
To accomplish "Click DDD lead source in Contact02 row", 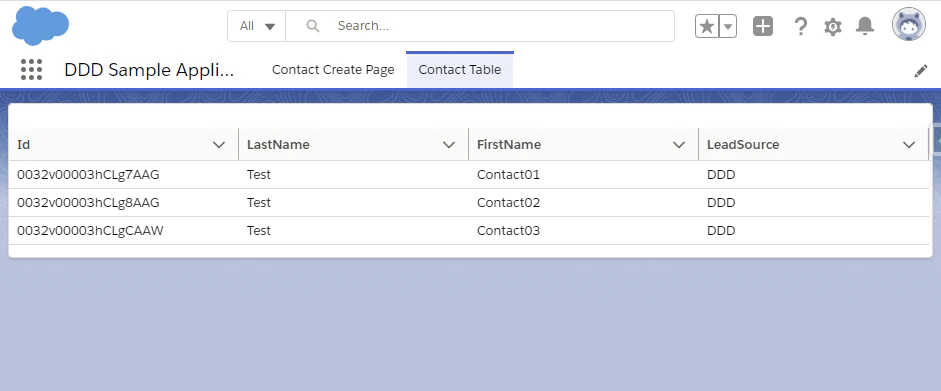I will 813,203.
